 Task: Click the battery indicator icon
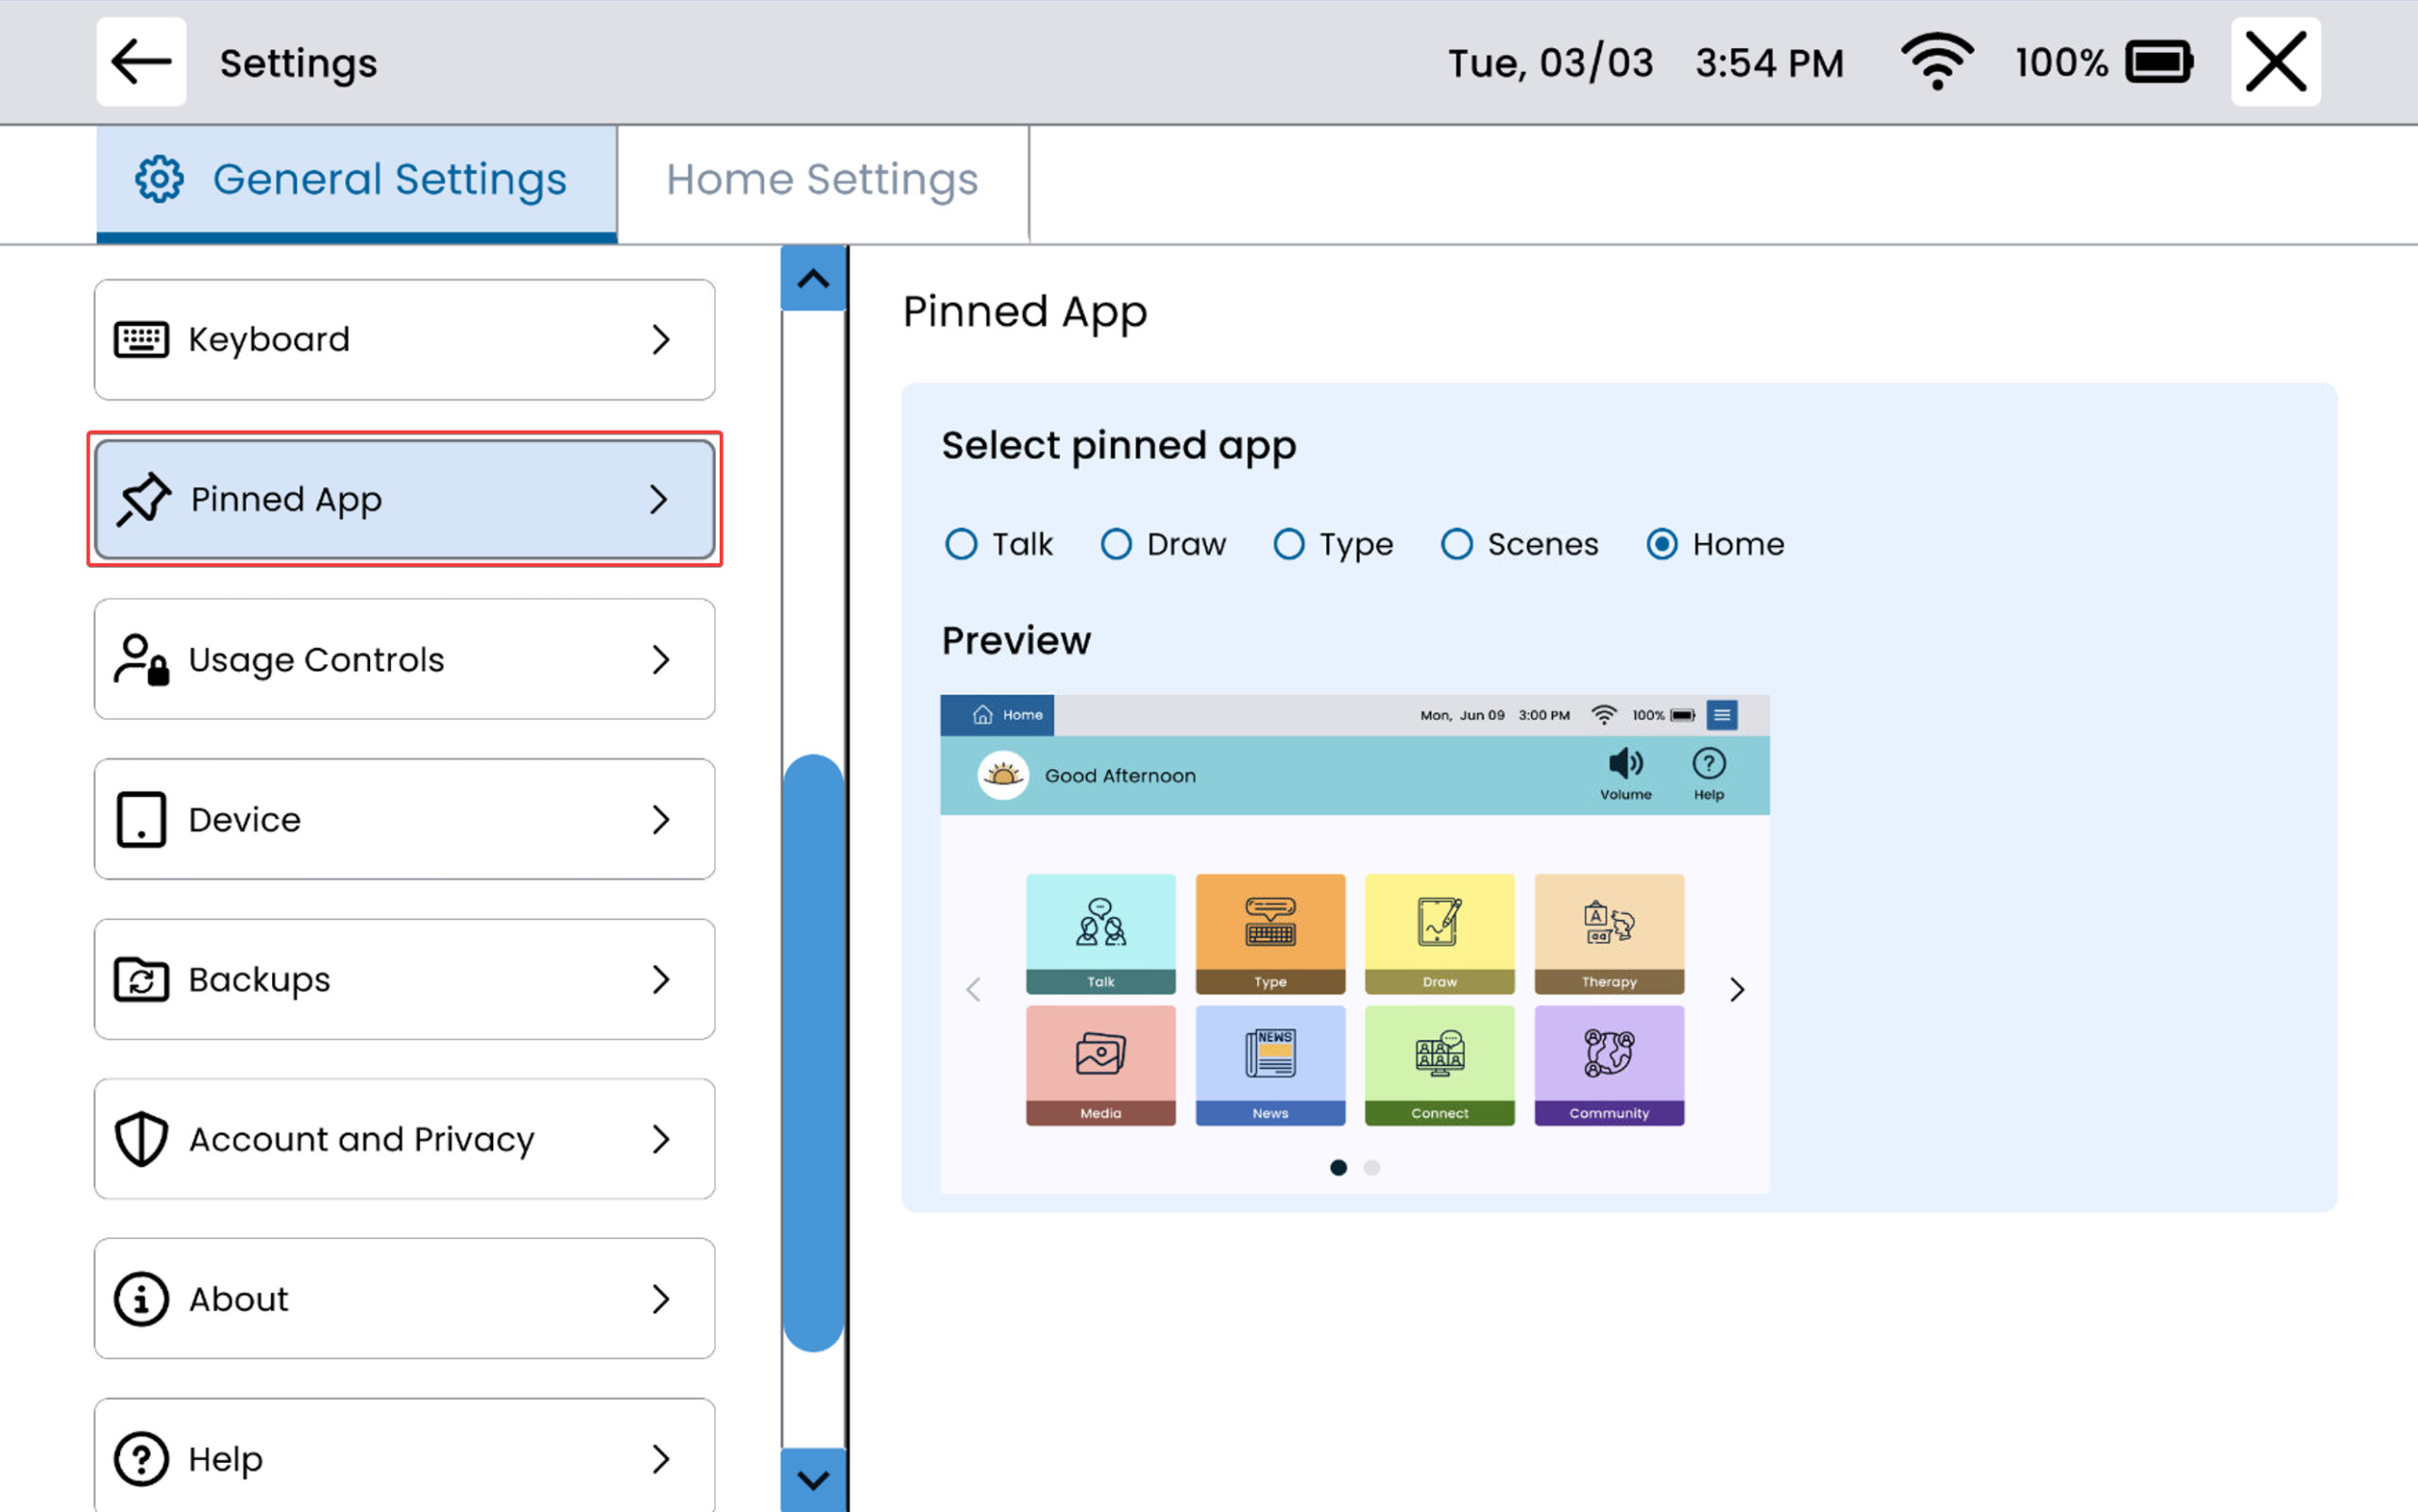point(2159,63)
